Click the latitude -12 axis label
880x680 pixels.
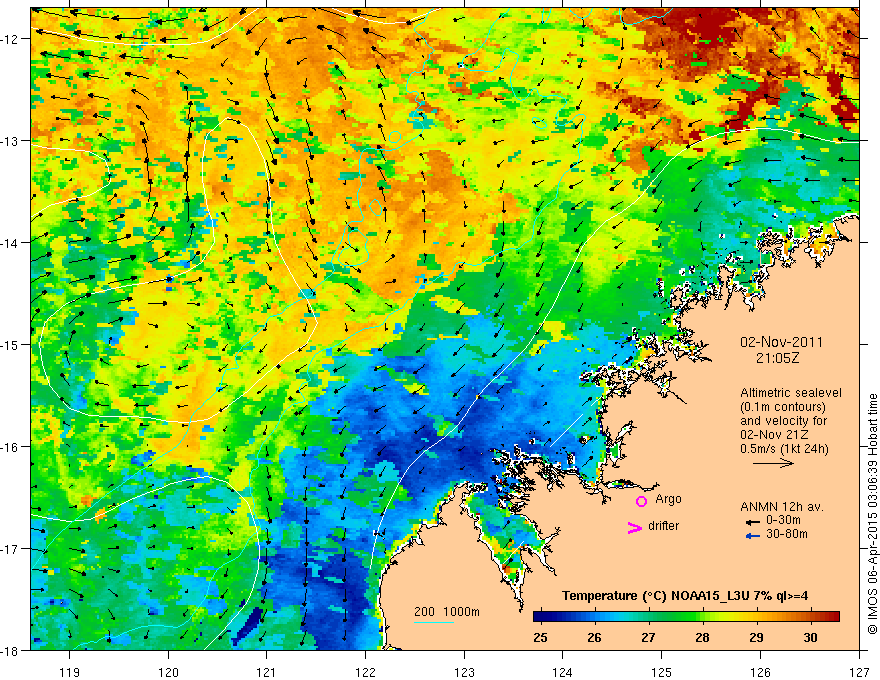point(10,39)
